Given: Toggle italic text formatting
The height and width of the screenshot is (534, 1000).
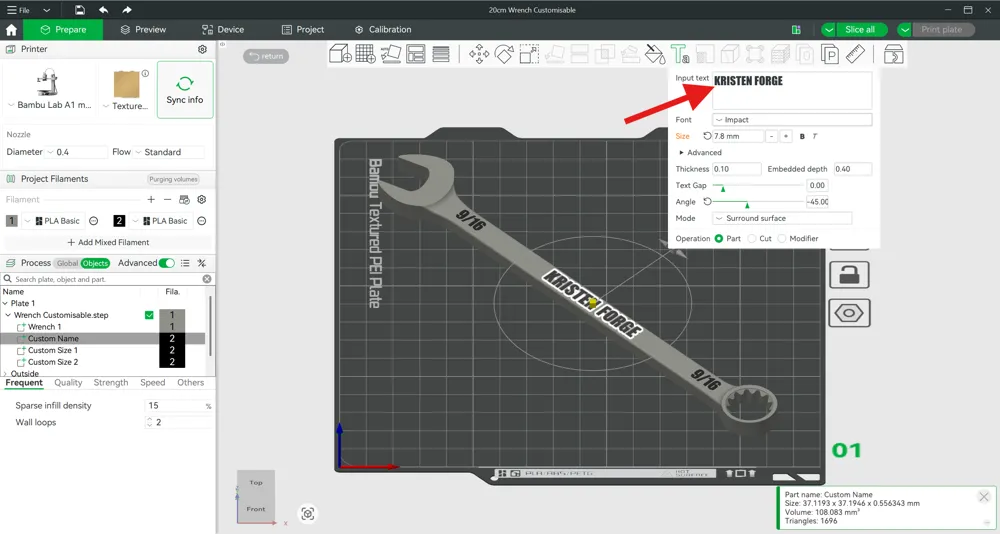Looking at the screenshot, I should pos(815,136).
